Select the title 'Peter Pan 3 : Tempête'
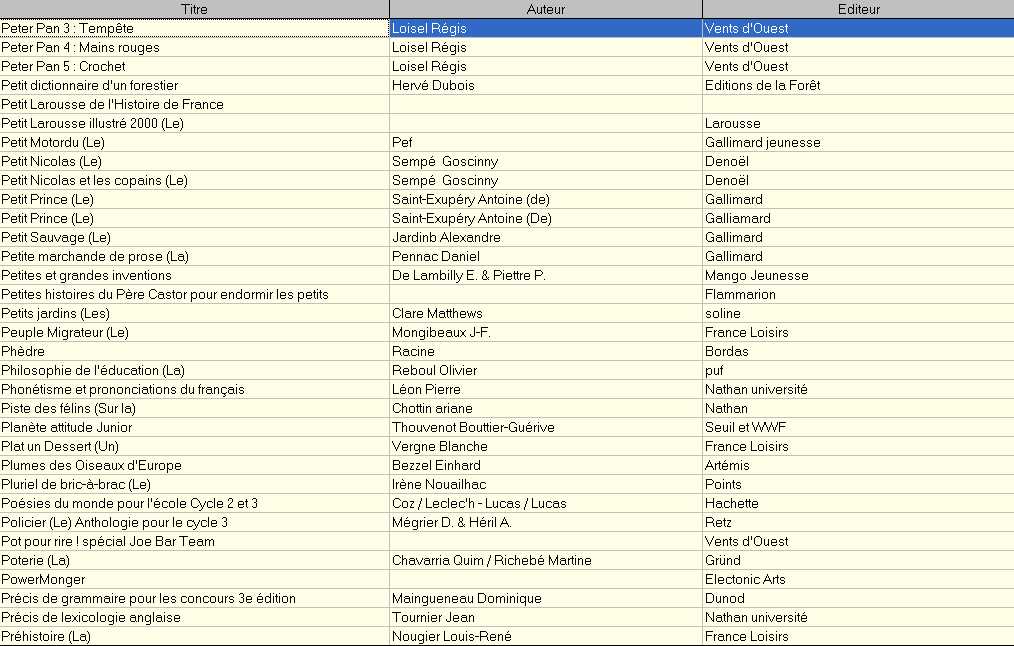Image resolution: width=1014 pixels, height=646 pixels. click(67, 28)
